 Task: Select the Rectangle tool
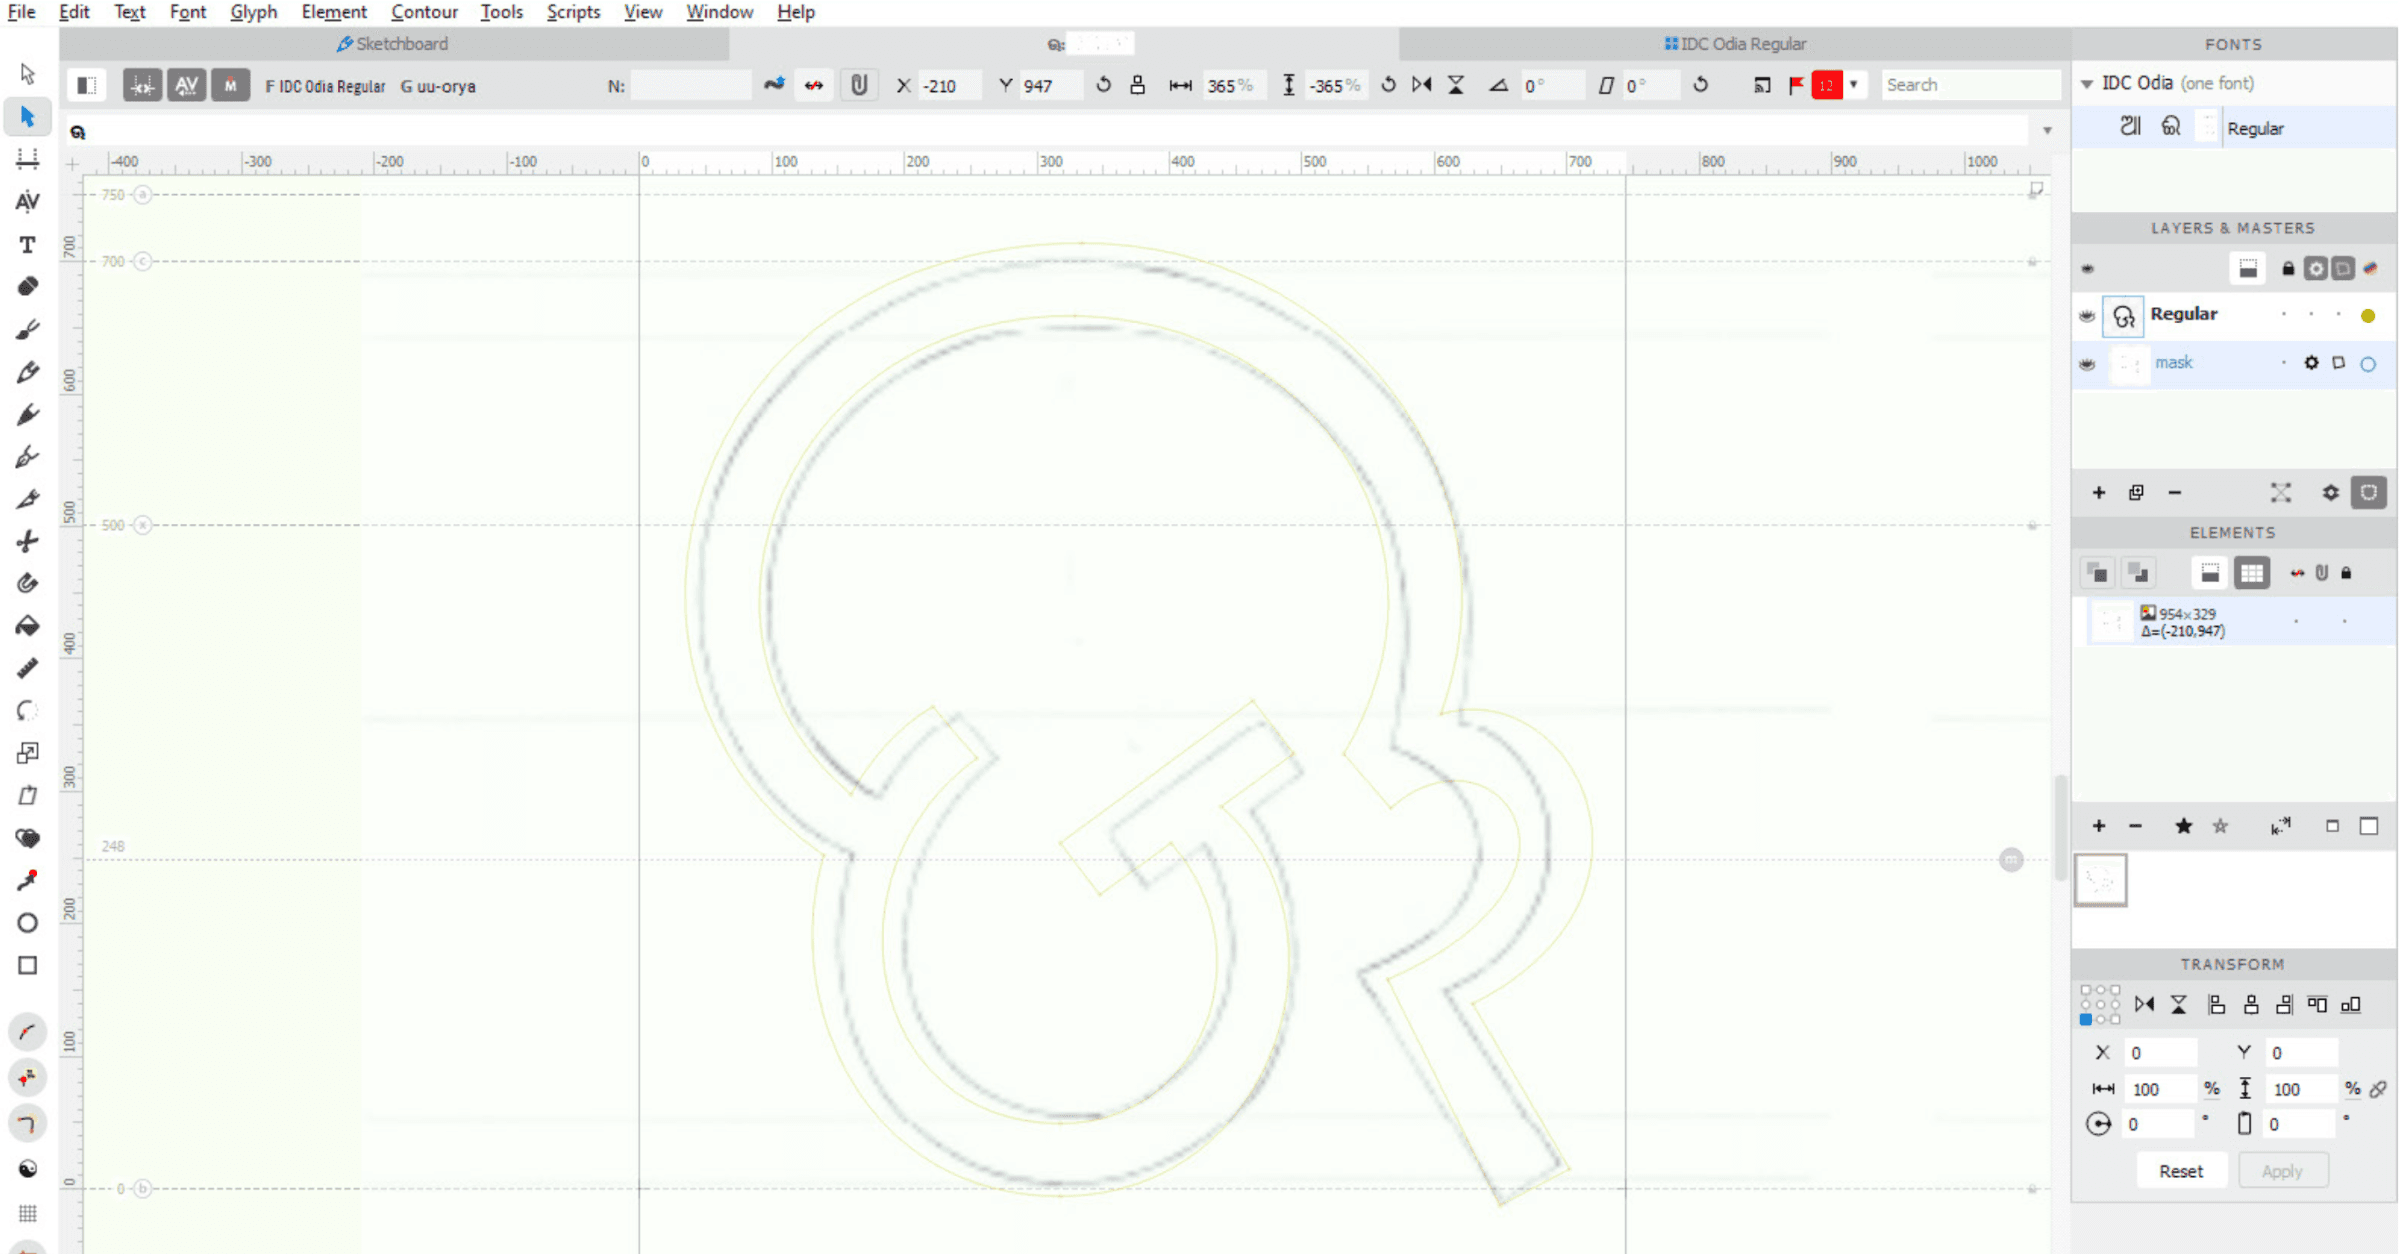coord(28,965)
